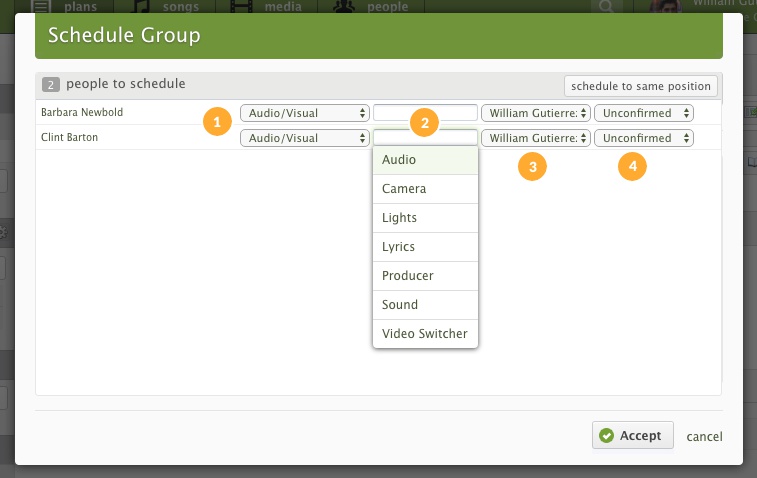Click the Schedule Group dialog title
This screenshot has height=478, width=757.
[x=124, y=35]
